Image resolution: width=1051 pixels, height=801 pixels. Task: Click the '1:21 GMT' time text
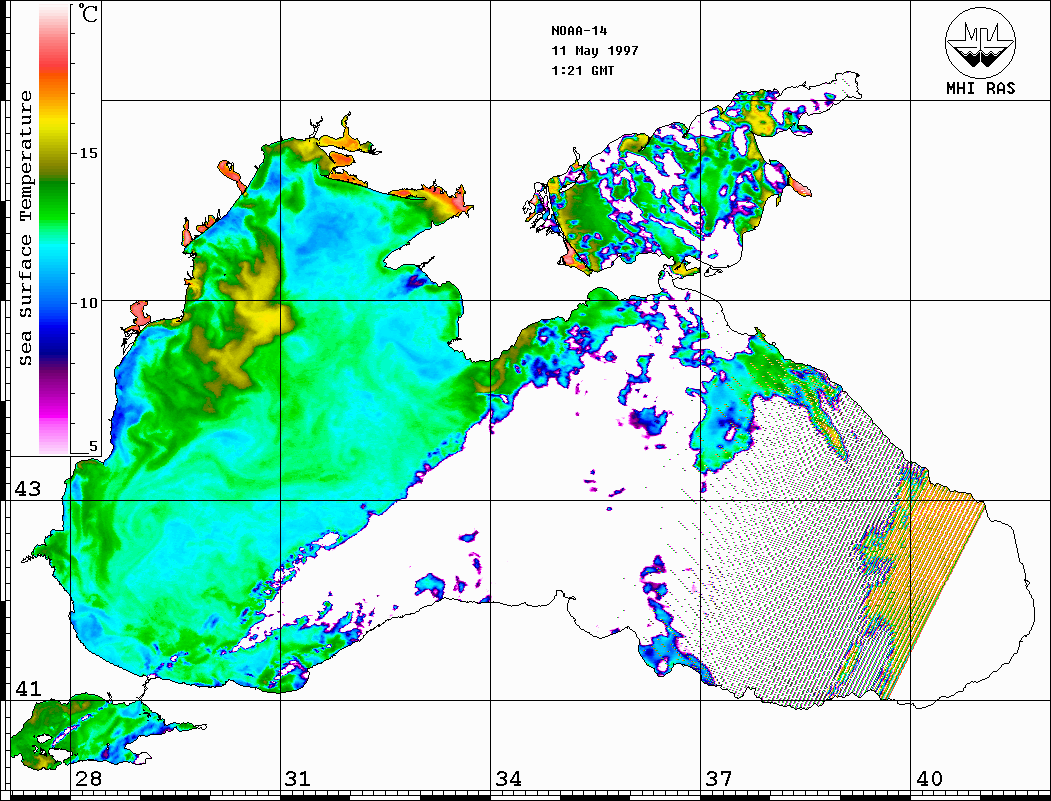pyautogui.click(x=582, y=70)
